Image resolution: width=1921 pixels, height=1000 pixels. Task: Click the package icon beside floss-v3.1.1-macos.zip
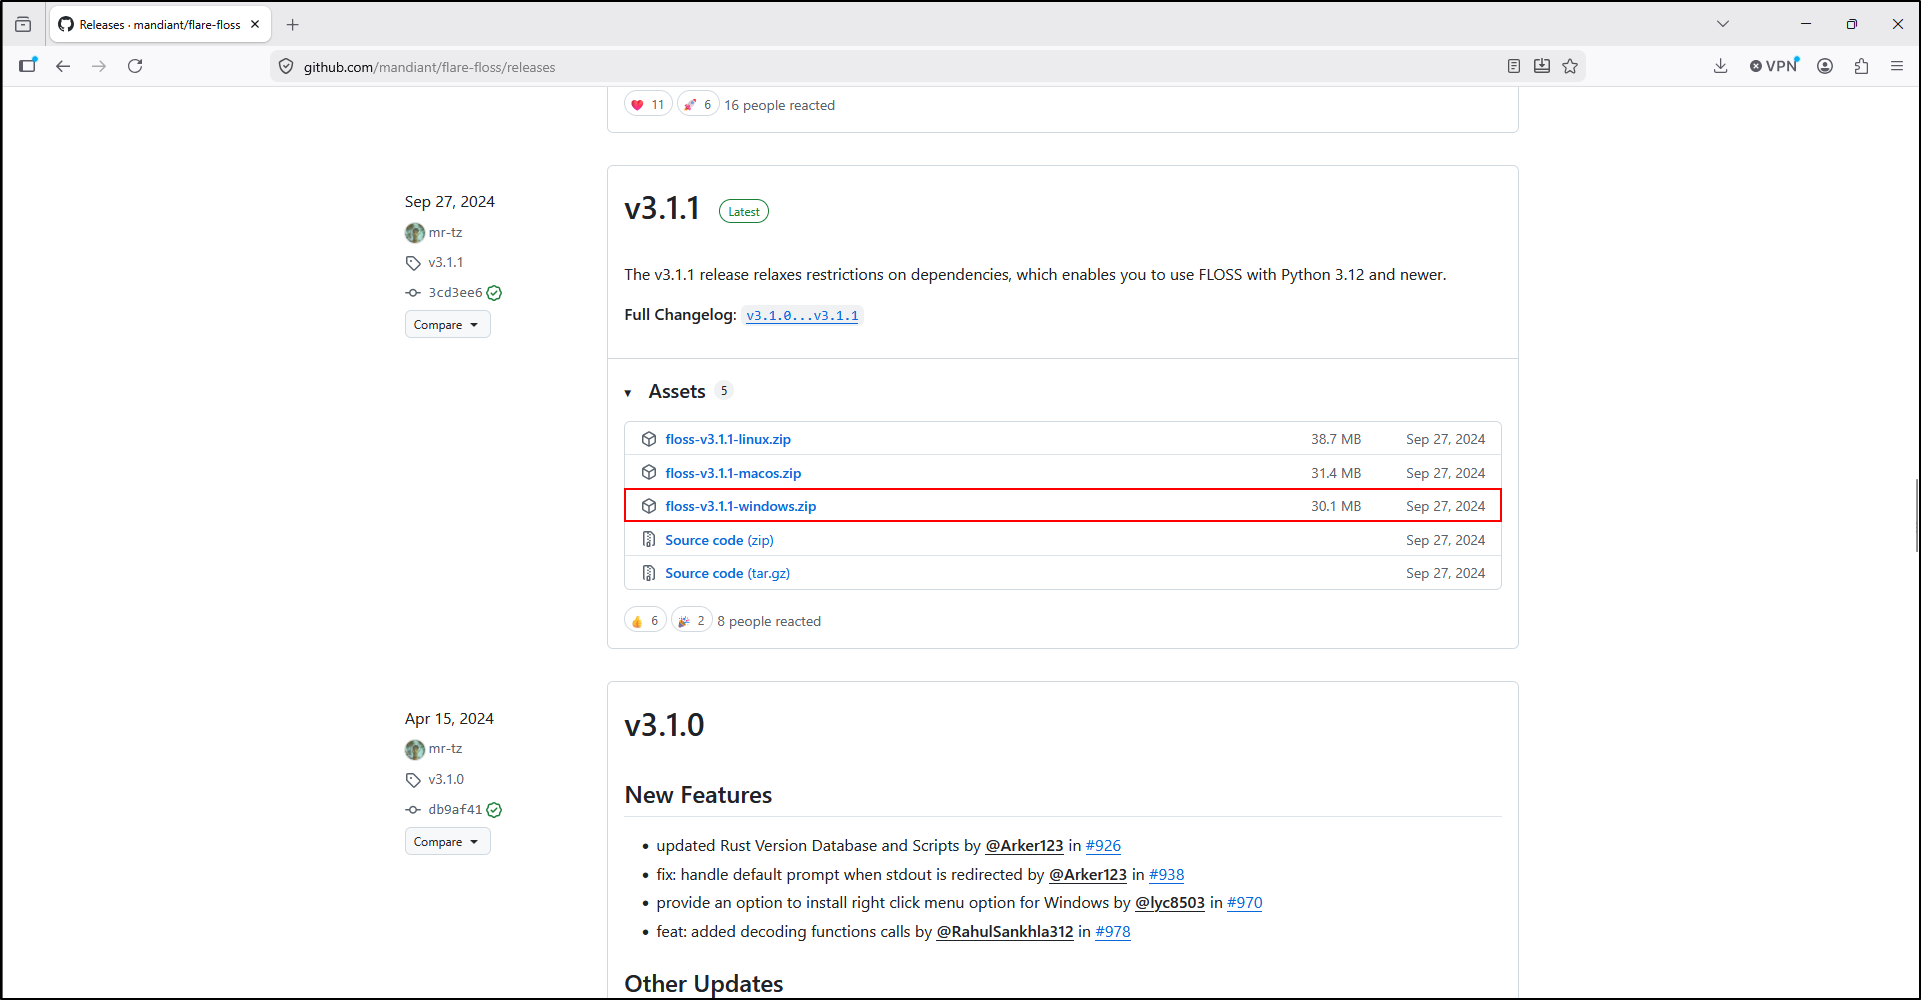[649, 473]
